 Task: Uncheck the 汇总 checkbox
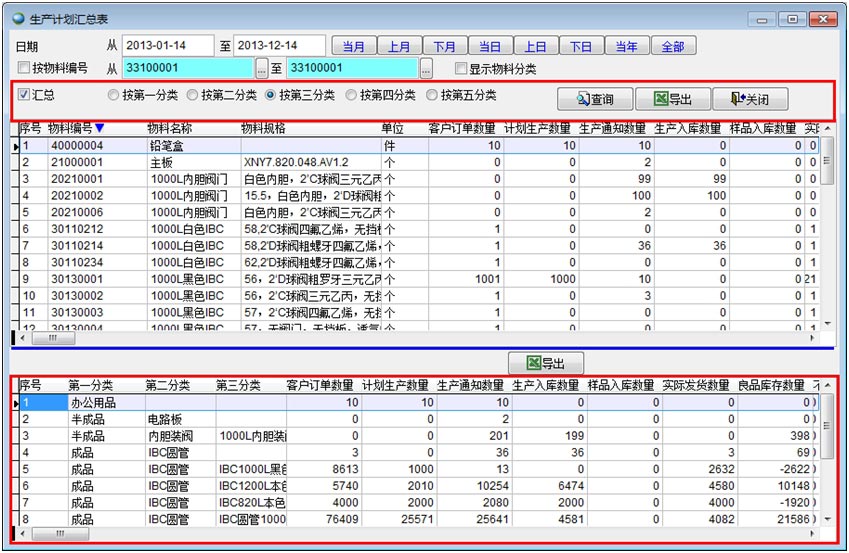pos(24,96)
